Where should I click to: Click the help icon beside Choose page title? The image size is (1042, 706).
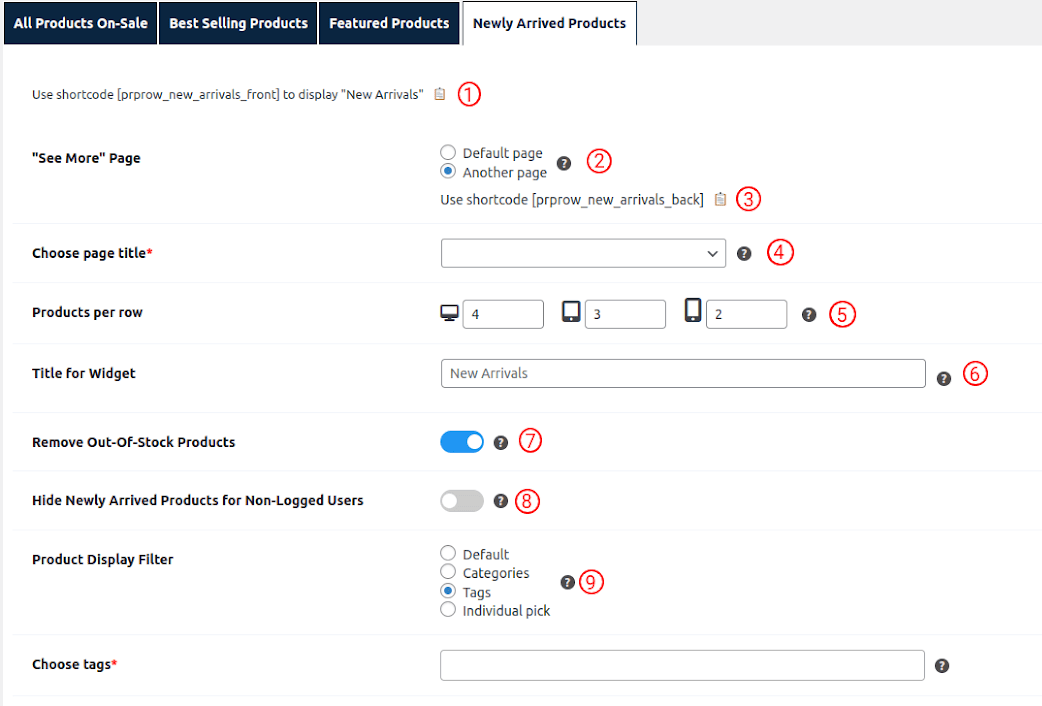tap(744, 253)
